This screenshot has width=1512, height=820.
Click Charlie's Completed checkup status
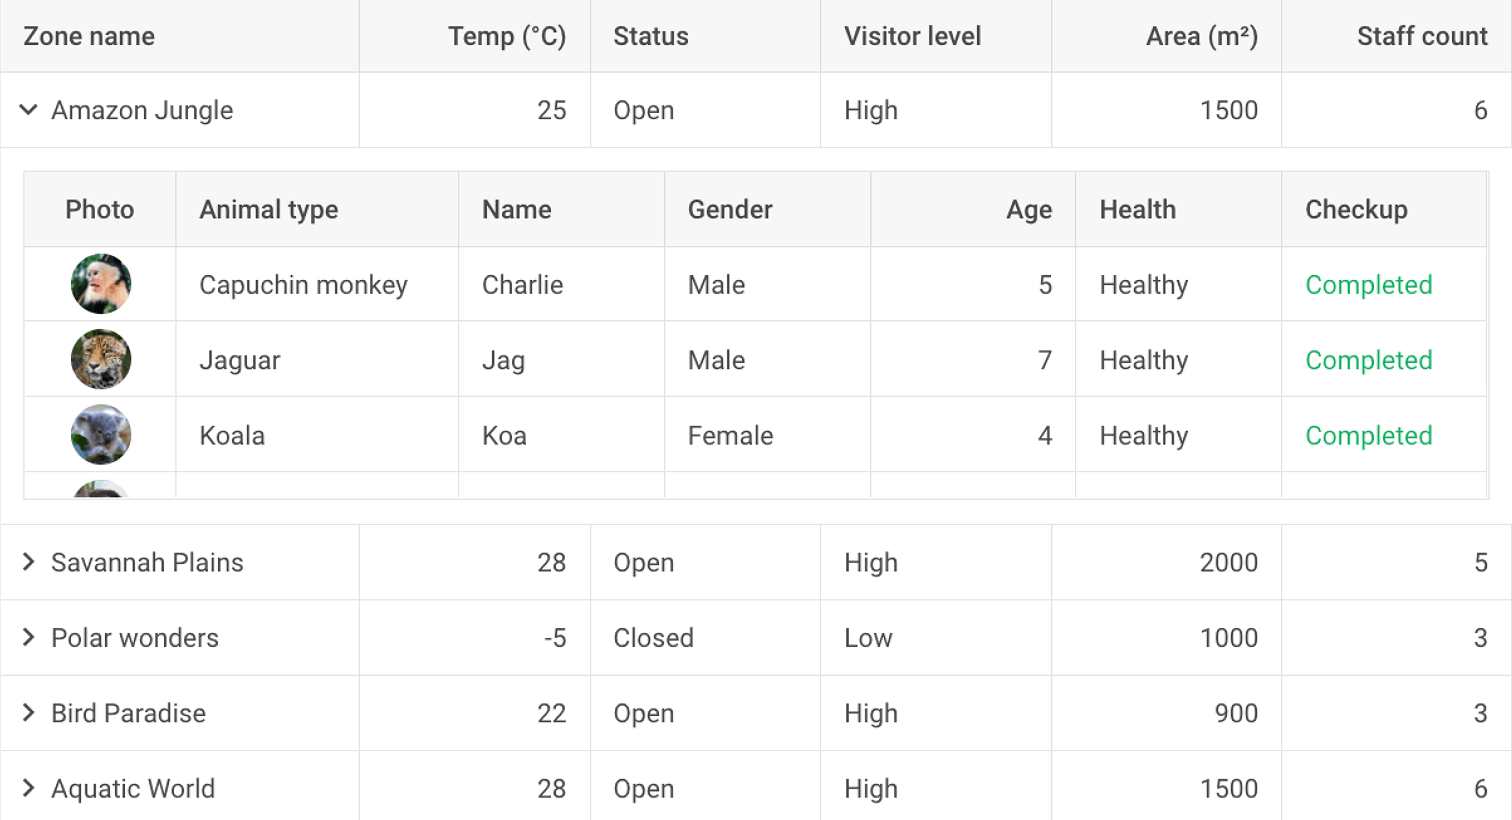[x=1369, y=285]
